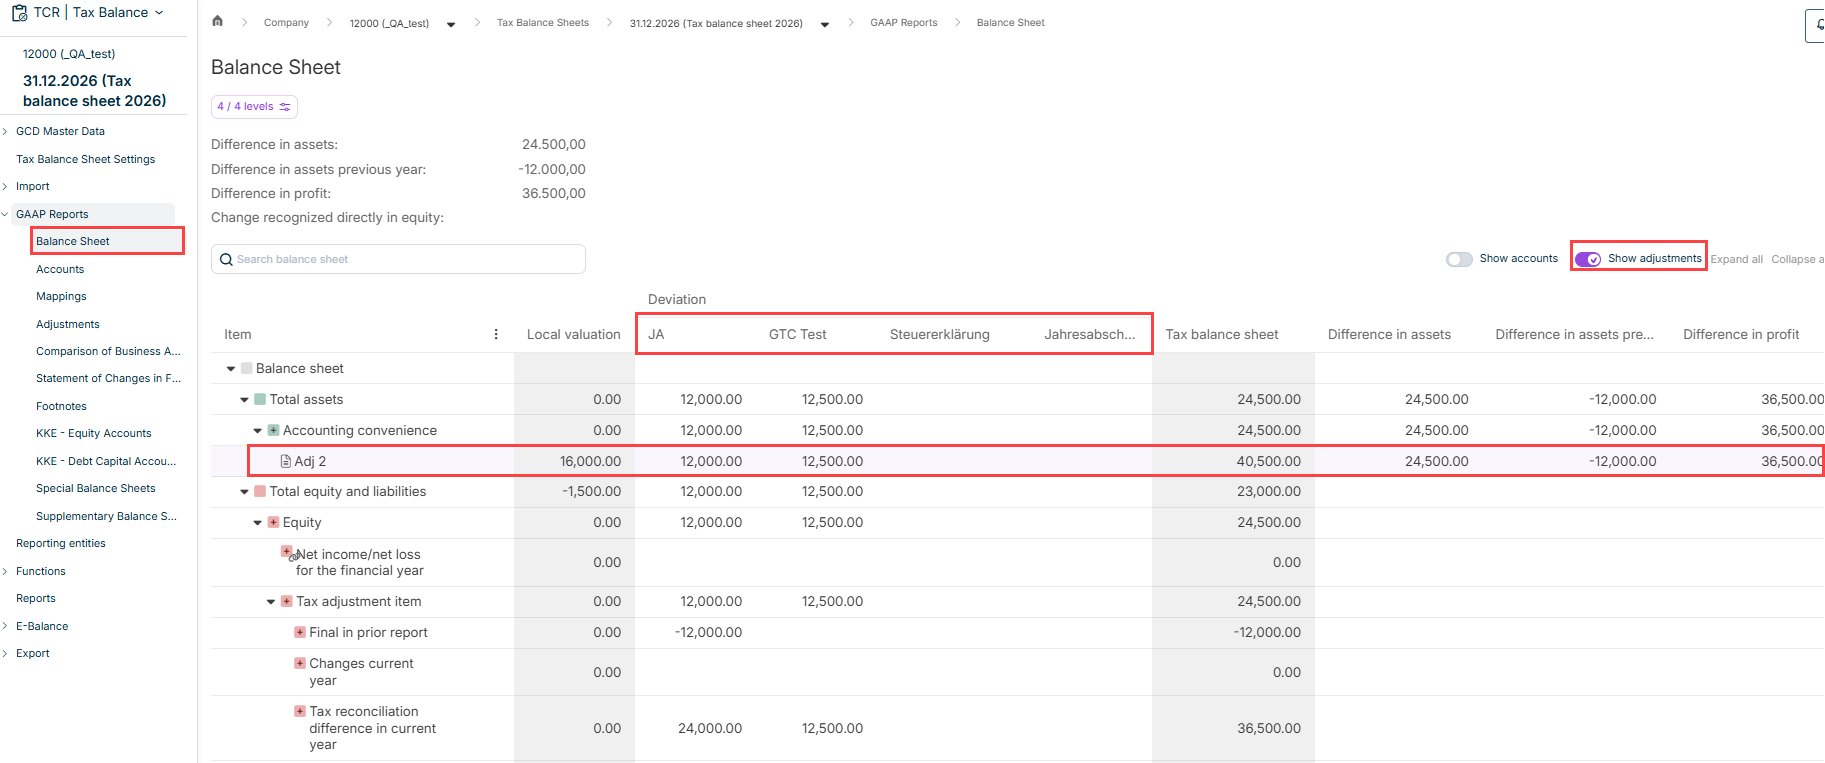Click the JA deviation column header
Screen dimensions: 1825x763
656,334
